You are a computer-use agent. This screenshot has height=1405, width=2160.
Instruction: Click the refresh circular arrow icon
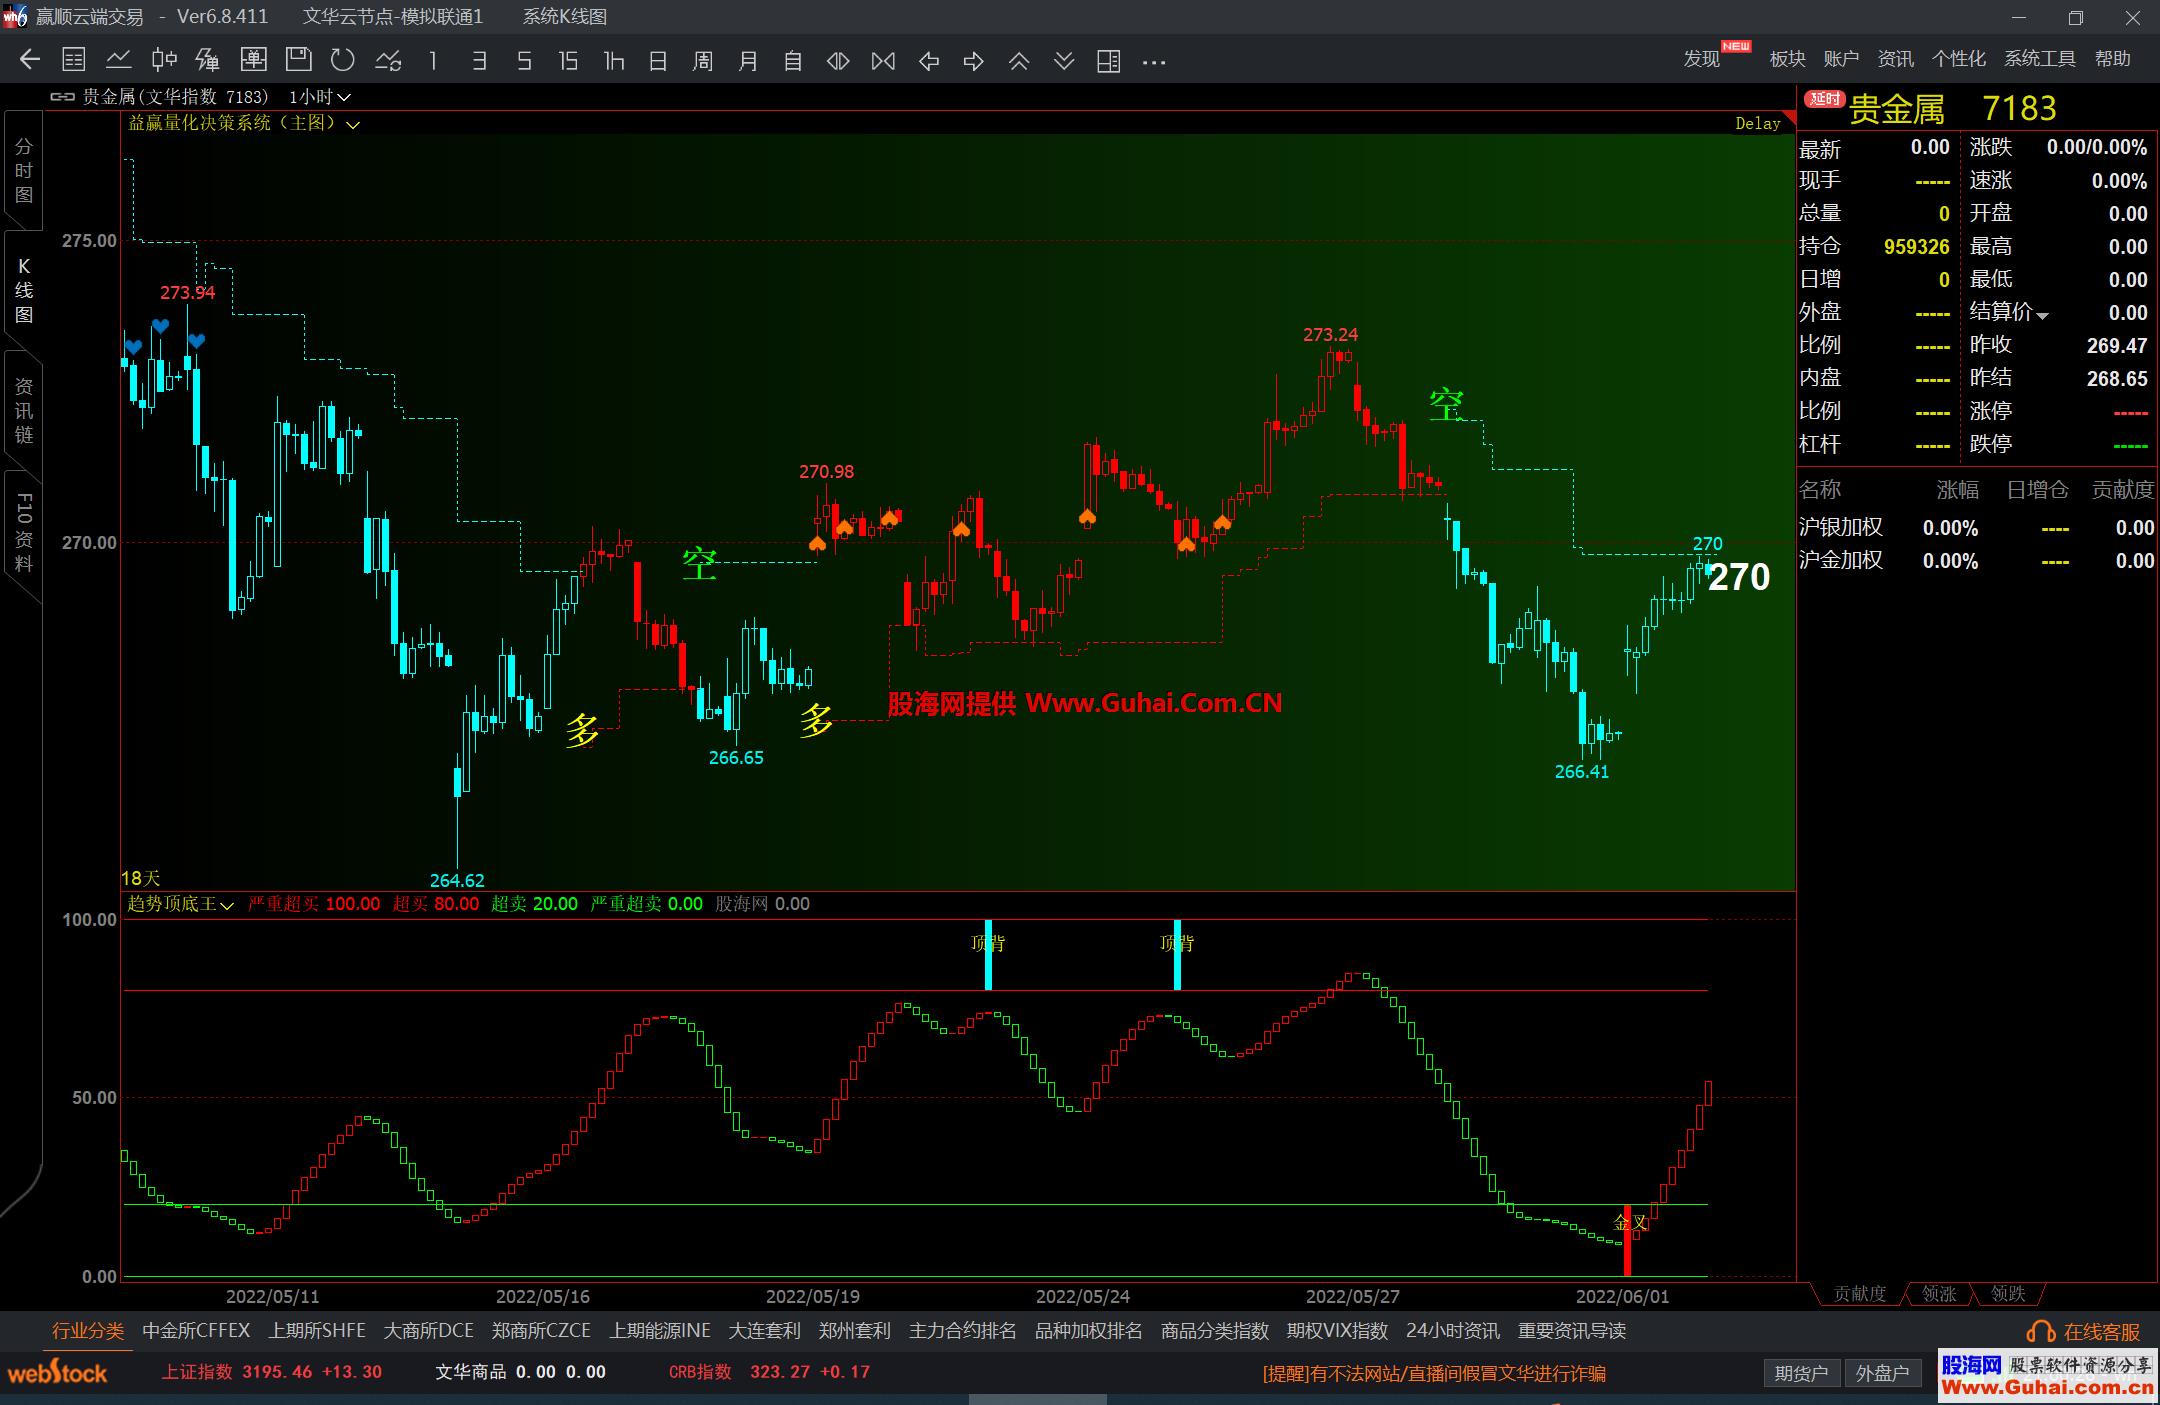pos(343,60)
